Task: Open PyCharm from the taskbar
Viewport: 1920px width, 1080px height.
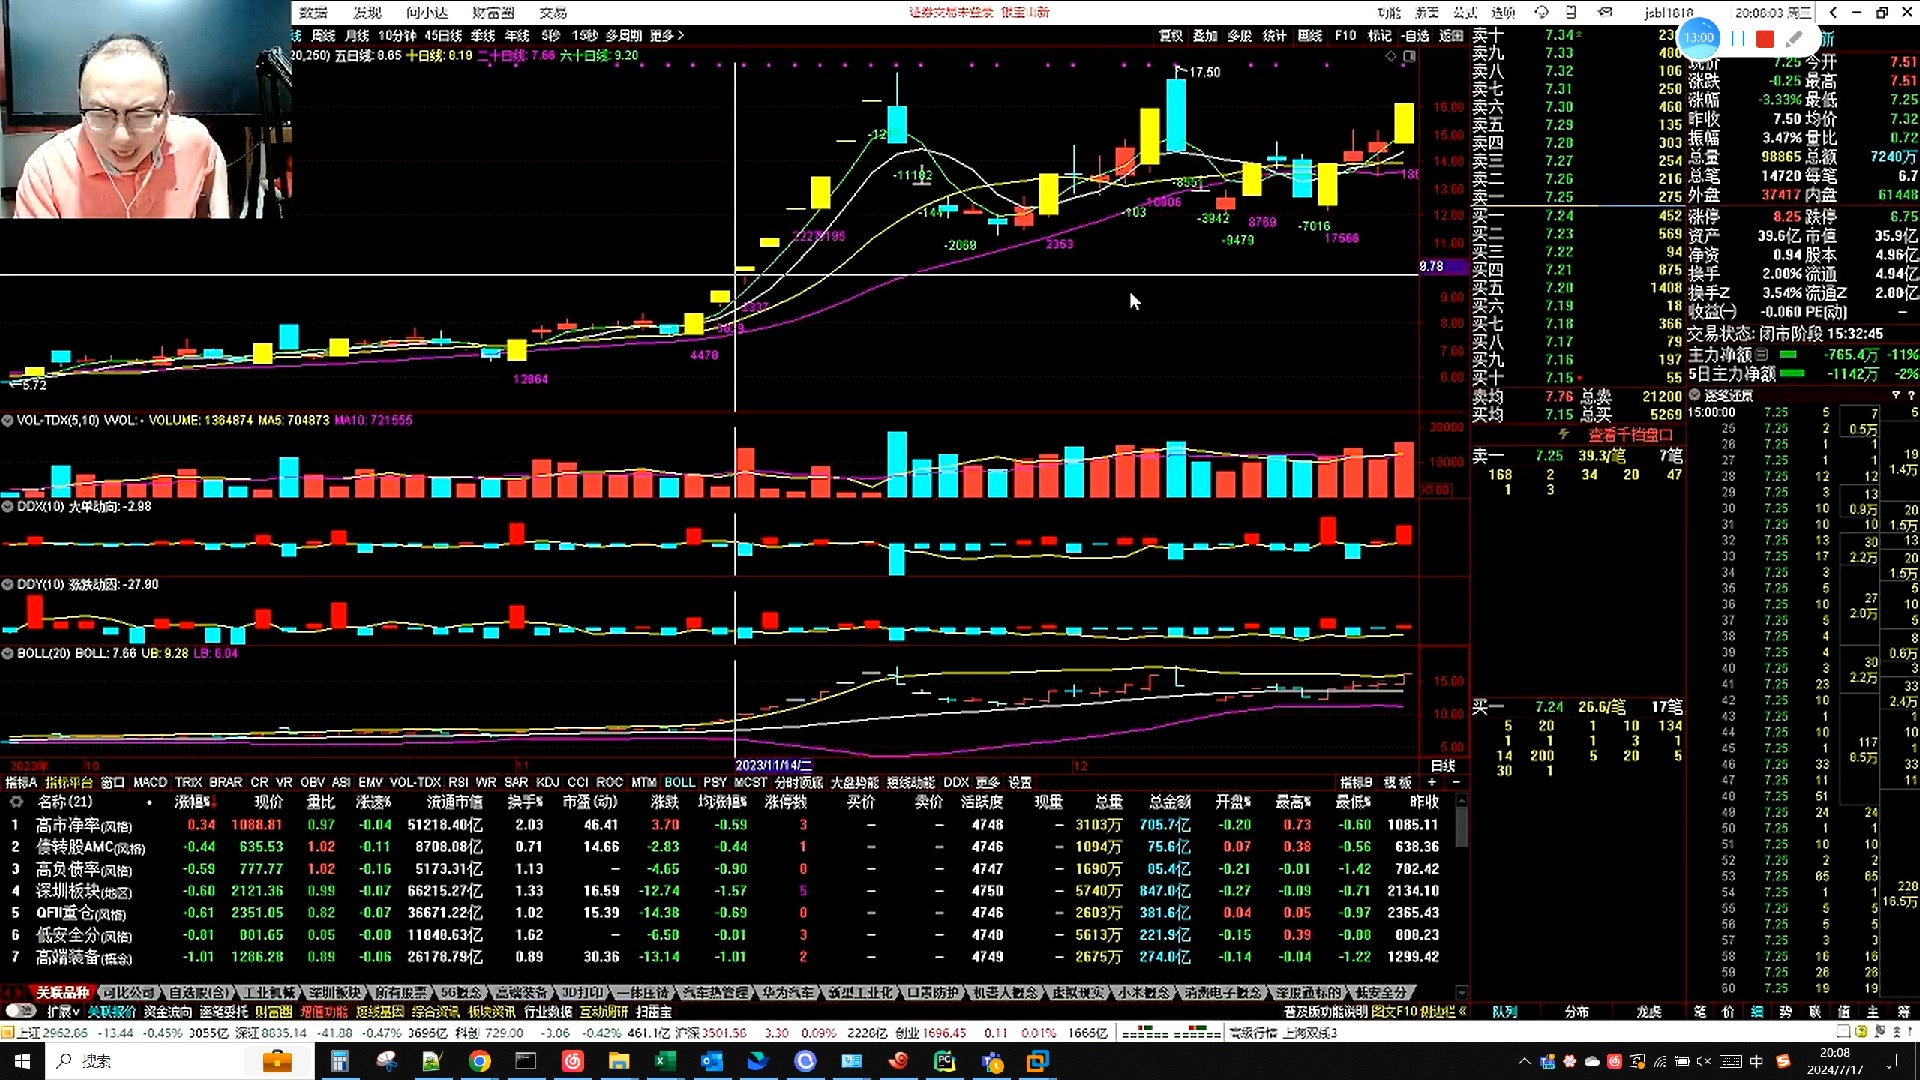Action: [944, 1061]
